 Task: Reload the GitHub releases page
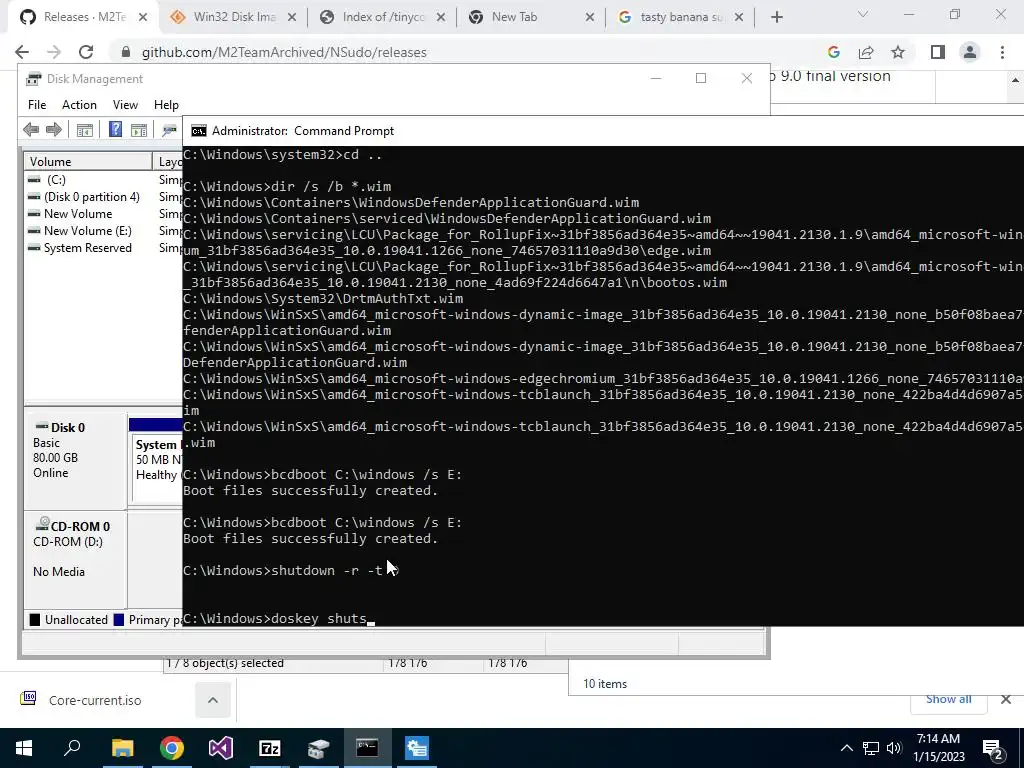tap(86, 52)
